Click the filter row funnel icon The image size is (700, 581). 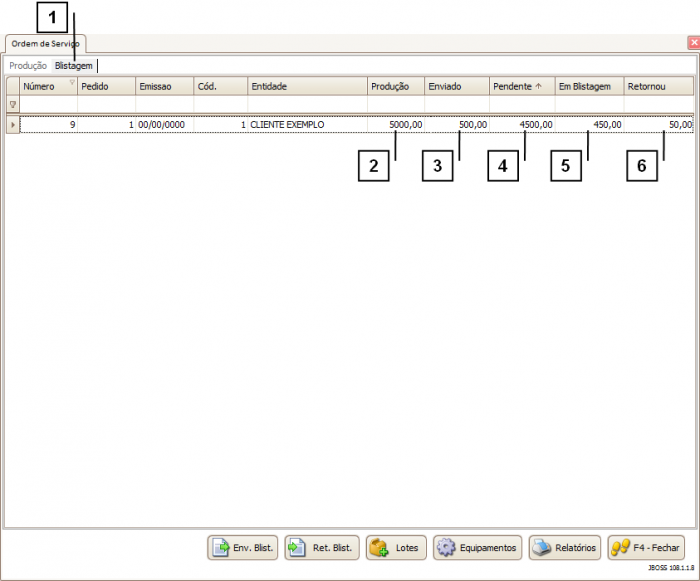coord(12,104)
